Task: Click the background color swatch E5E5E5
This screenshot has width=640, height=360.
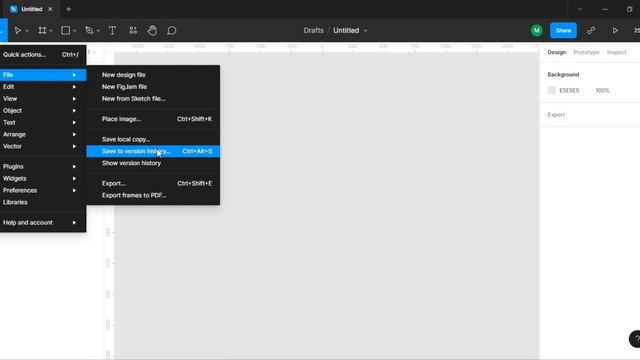Action: pyautogui.click(x=551, y=90)
